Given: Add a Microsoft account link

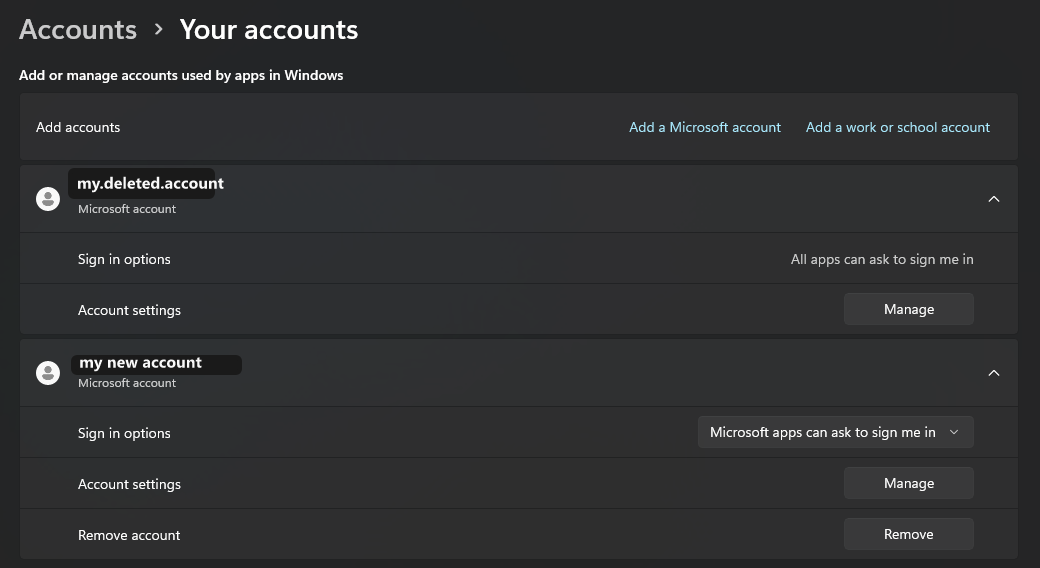Looking at the screenshot, I should coord(705,127).
